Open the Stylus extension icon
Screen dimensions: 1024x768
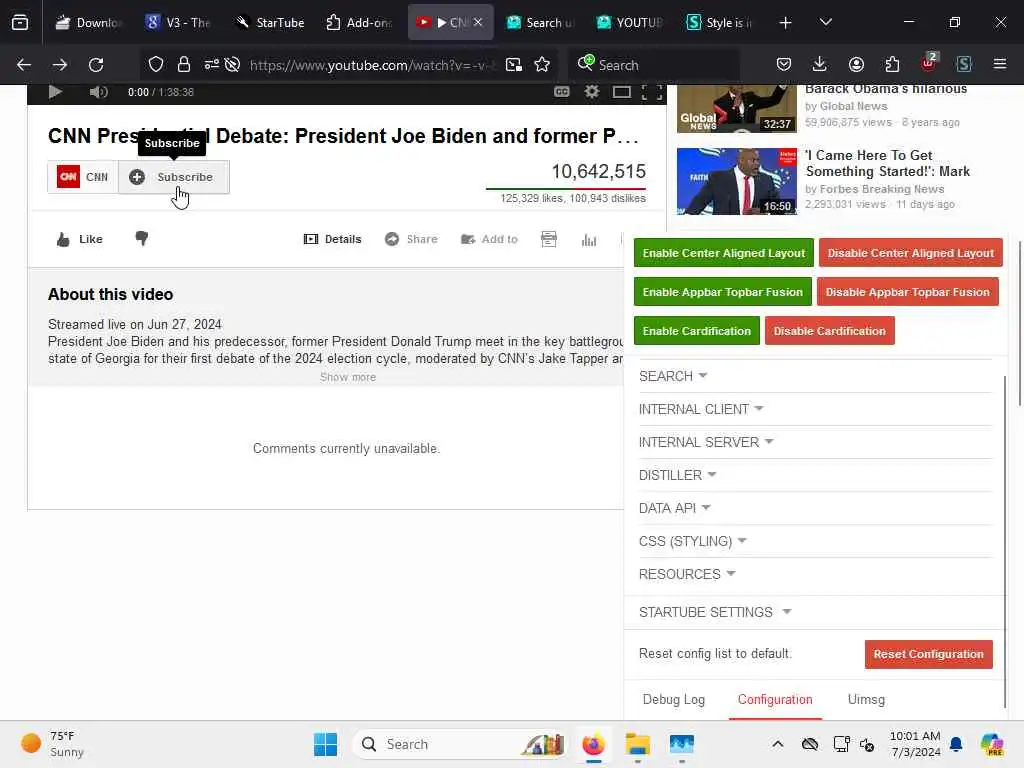[x=964, y=64]
